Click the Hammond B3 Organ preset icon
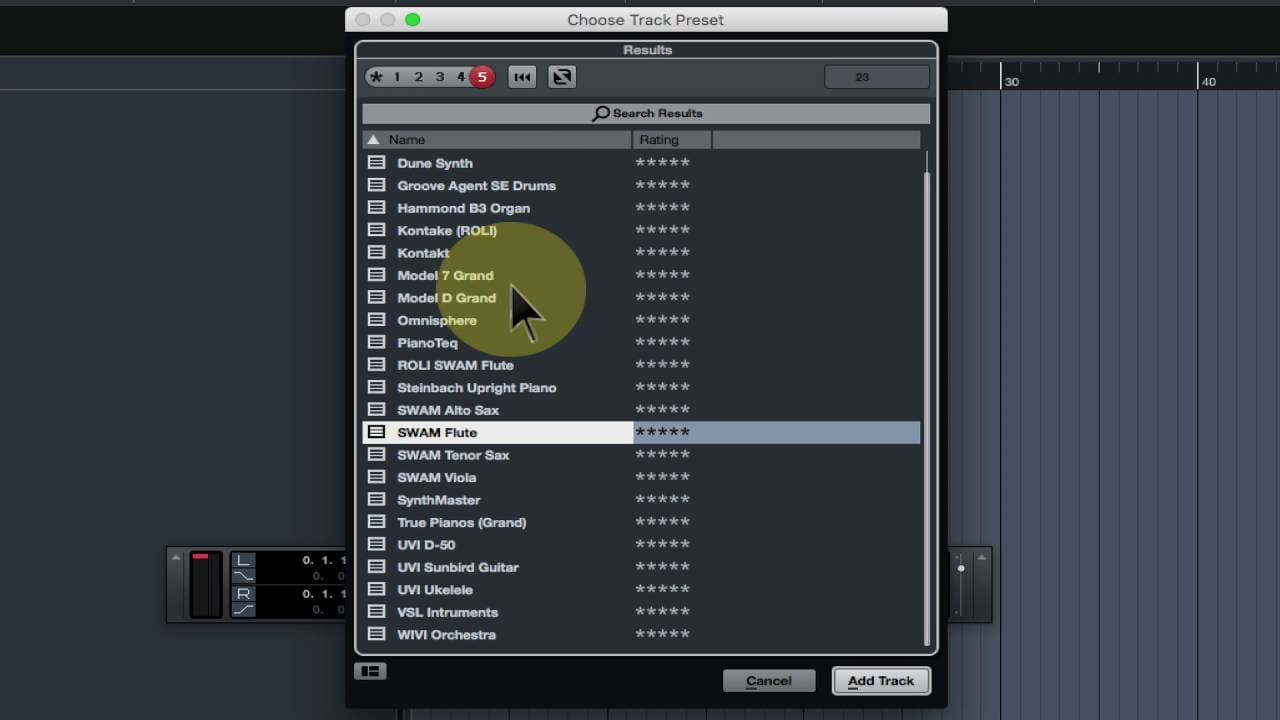The height and width of the screenshot is (720, 1280). tap(376, 207)
